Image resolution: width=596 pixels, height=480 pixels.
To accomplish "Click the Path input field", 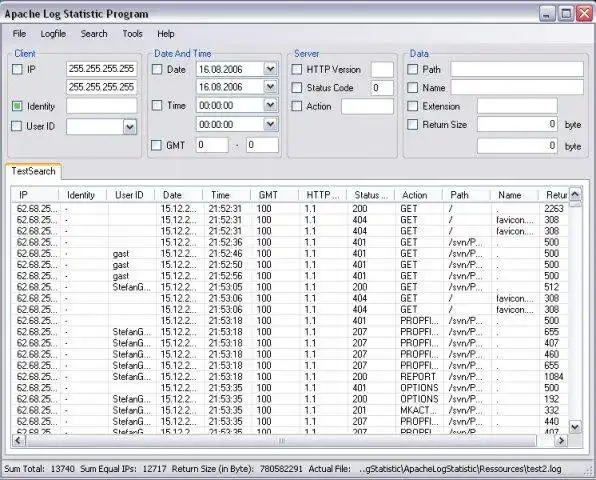I will (x=517, y=69).
